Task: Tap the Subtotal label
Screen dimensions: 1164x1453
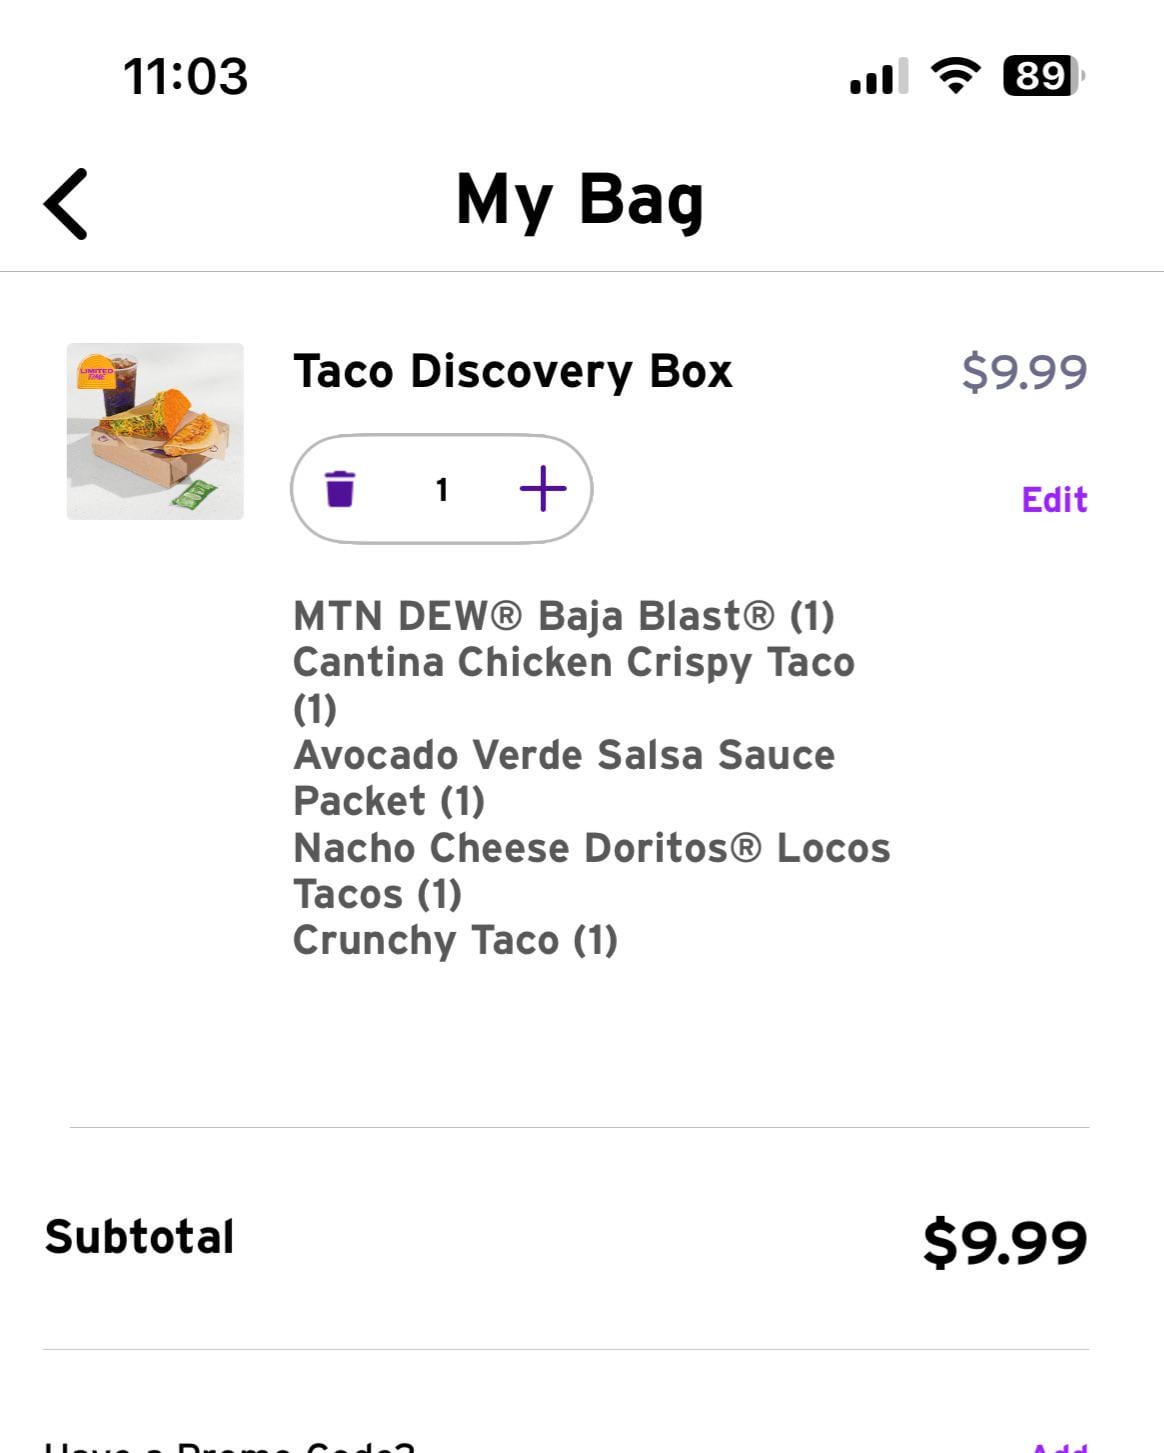Action: (139, 1237)
